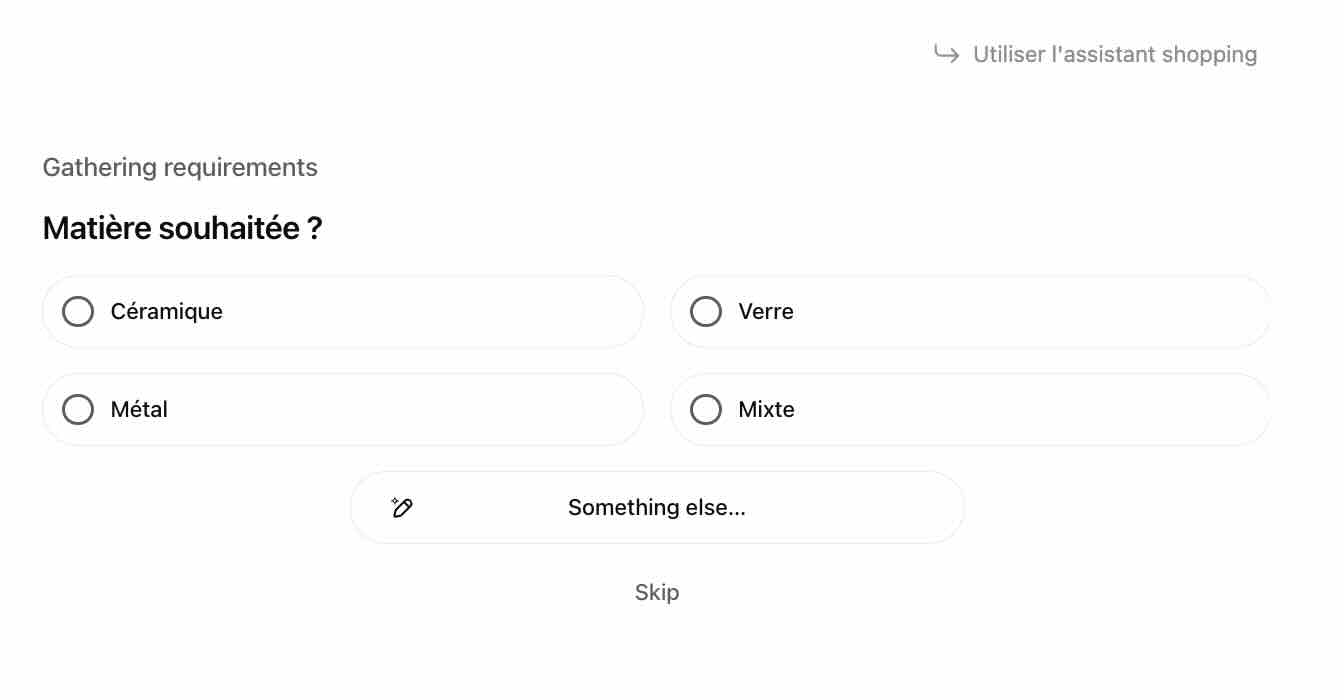
Task: Click the Métal label text
Action: (x=139, y=410)
